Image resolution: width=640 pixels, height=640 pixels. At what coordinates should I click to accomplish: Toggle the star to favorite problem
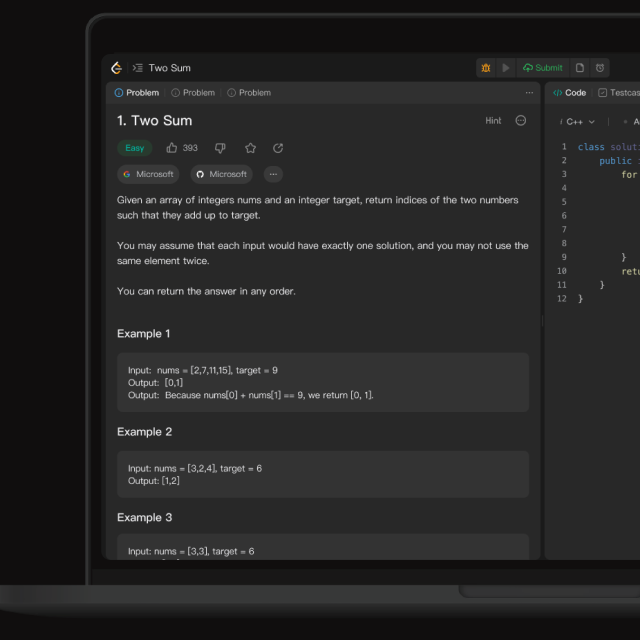click(250, 148)
